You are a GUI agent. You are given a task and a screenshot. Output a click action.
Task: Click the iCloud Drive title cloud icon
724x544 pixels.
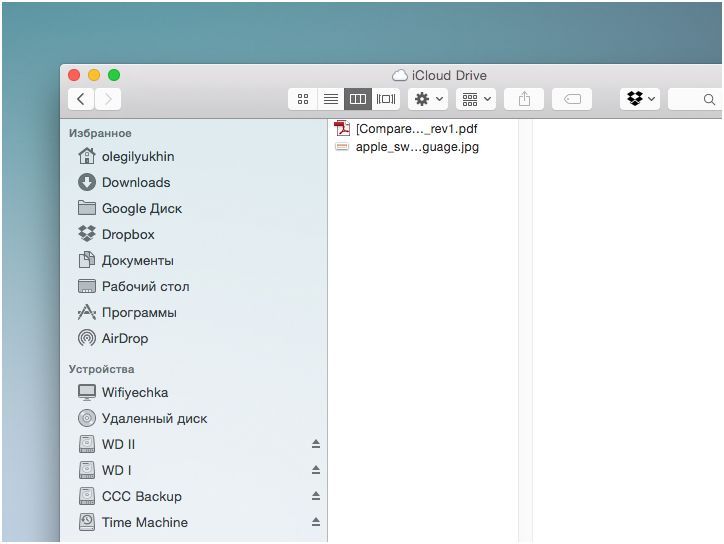pos(400,75)
